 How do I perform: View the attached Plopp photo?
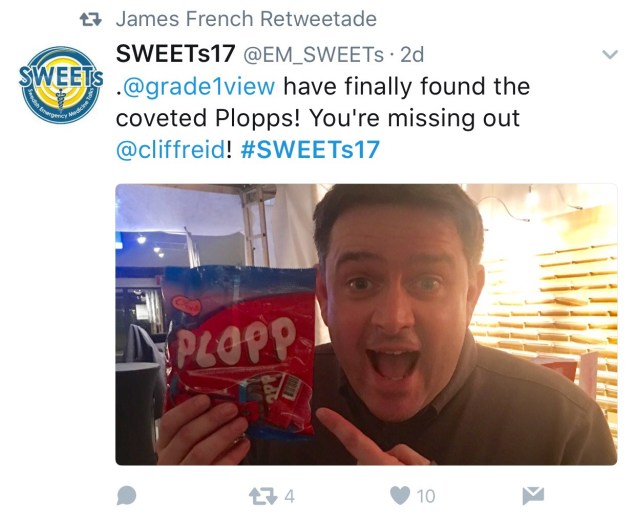pyautogui.click(x=366, y=324)
